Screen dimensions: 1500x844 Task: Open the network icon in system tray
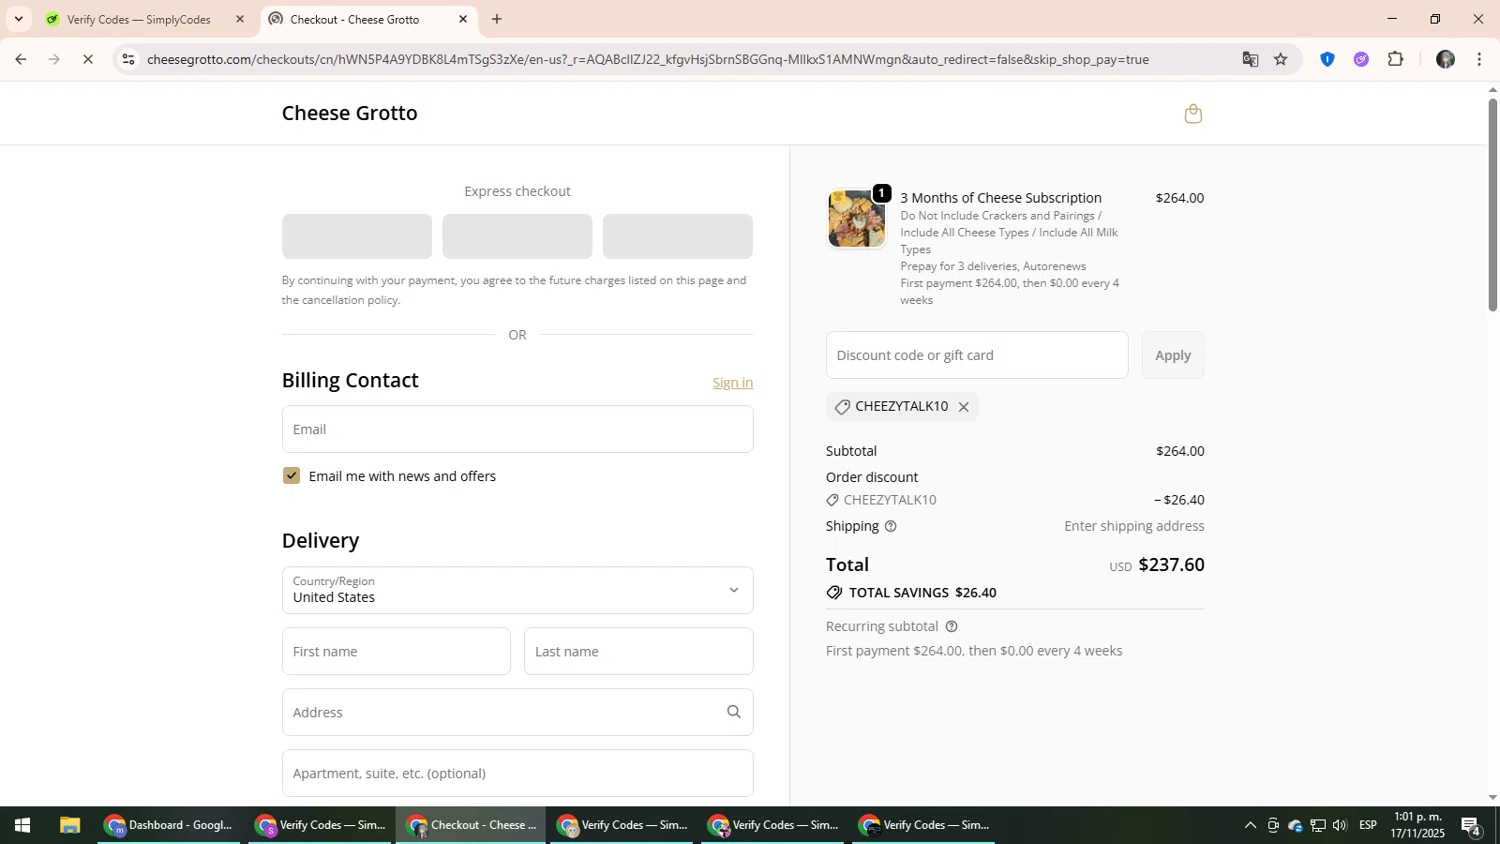1318,825
